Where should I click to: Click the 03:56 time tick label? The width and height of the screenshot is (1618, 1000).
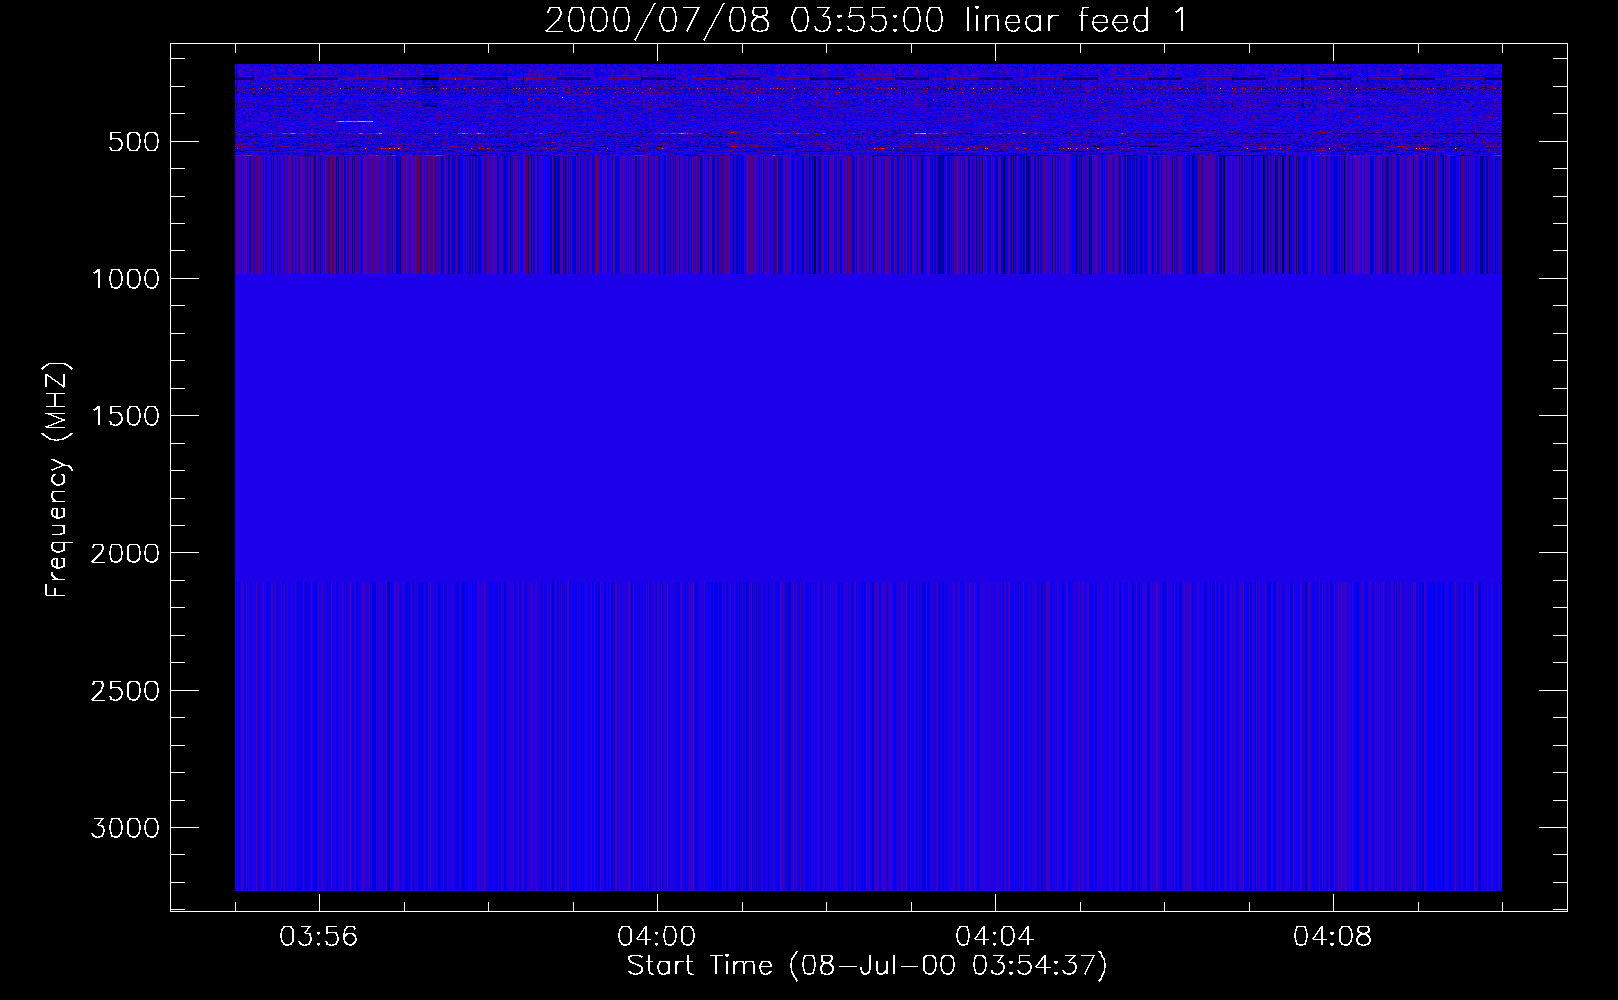[x=318, y=937]
